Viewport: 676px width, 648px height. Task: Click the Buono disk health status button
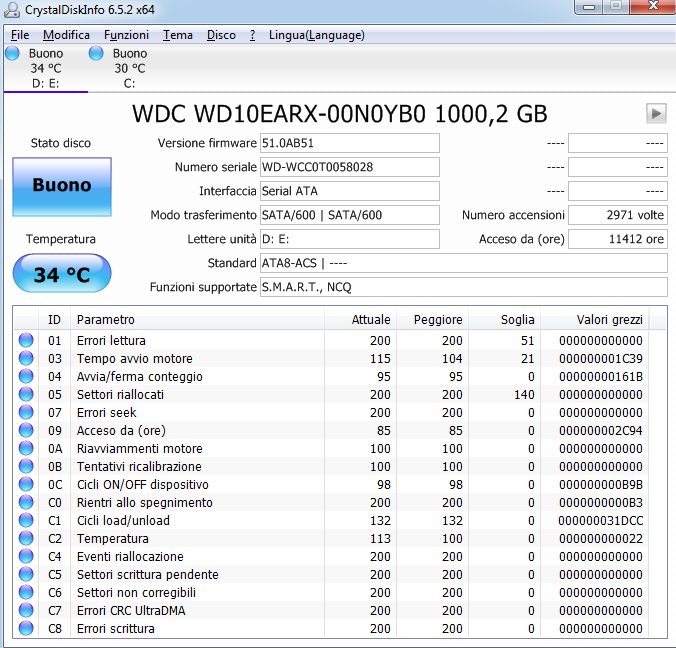pos(62,186)
